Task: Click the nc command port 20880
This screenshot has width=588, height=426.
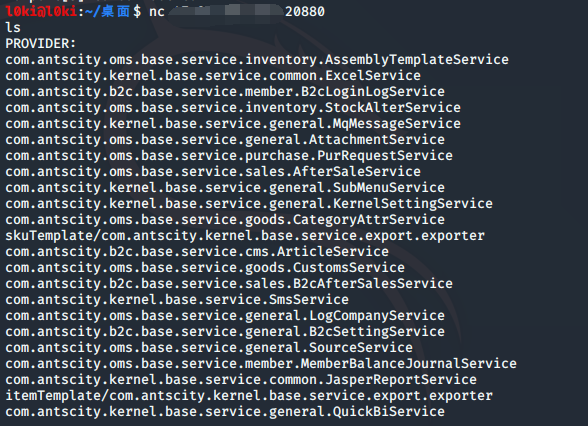Action: pyautogui.click(x=305, y=12)
